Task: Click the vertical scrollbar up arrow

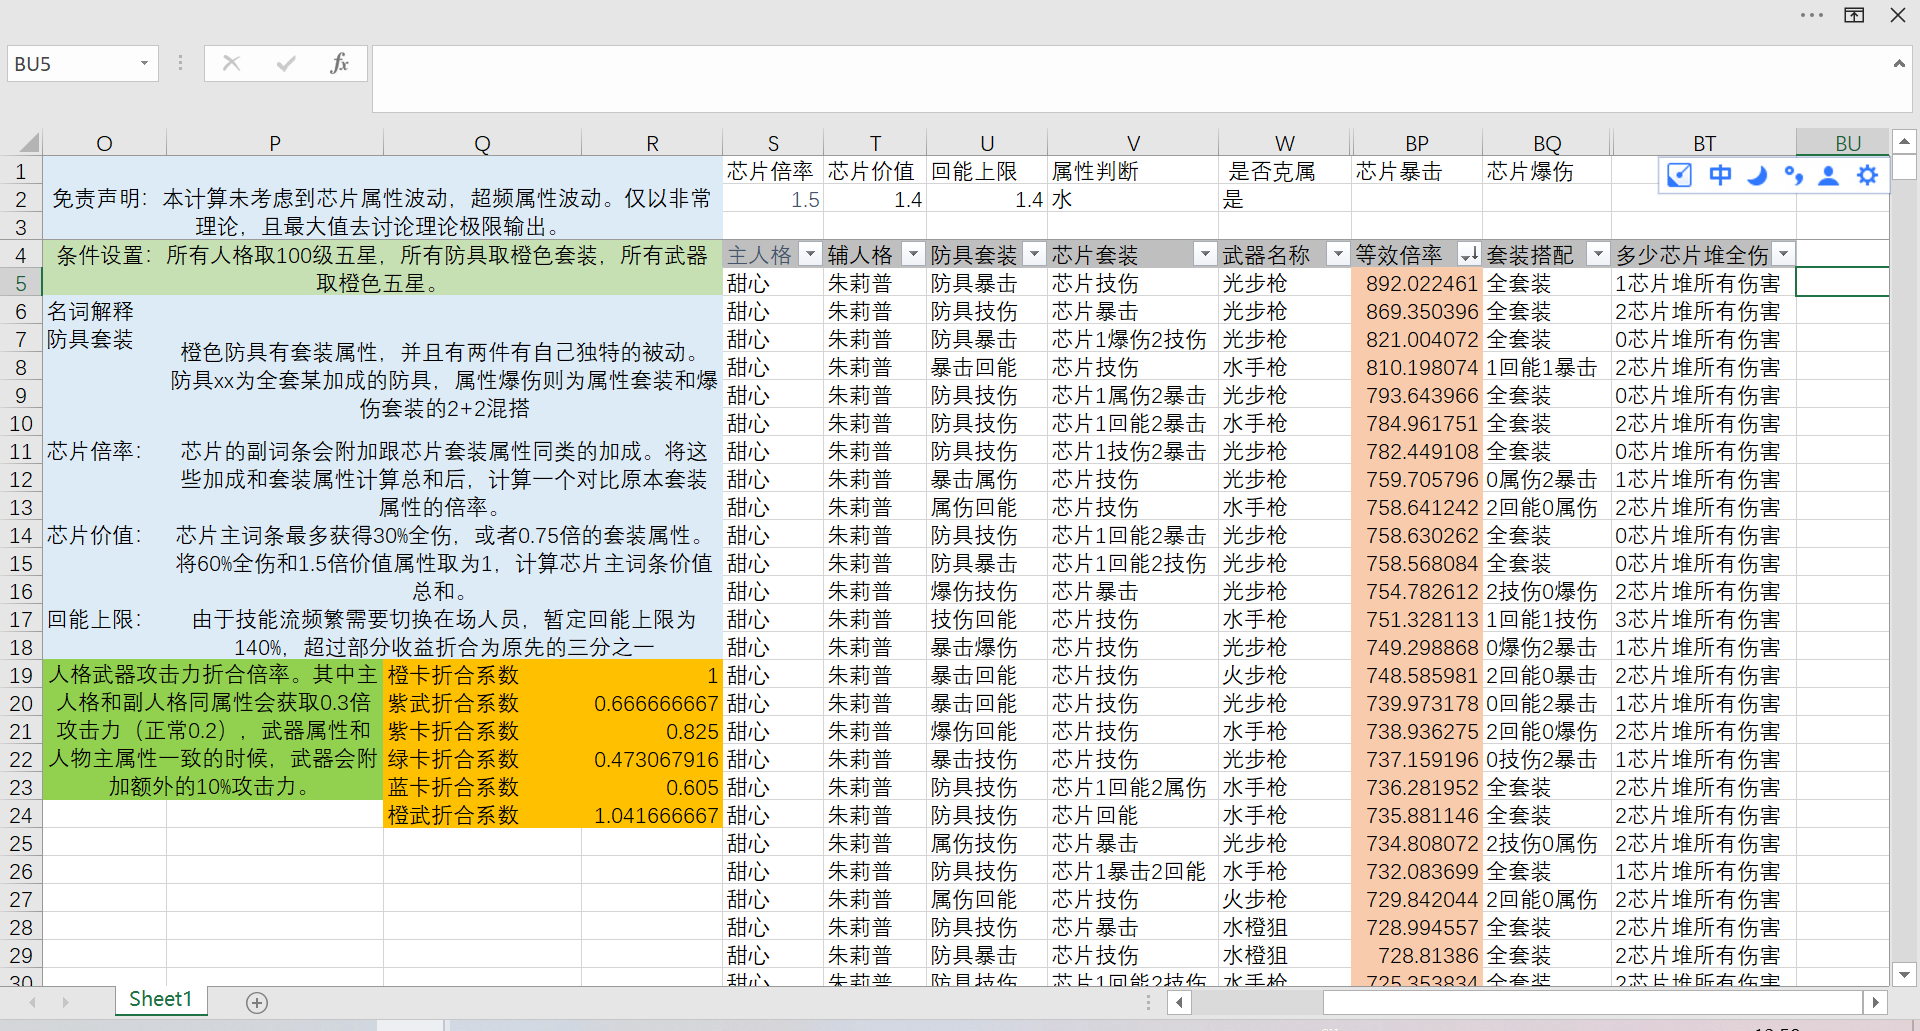Action: pyautogui.click(x=1904, y=141)
